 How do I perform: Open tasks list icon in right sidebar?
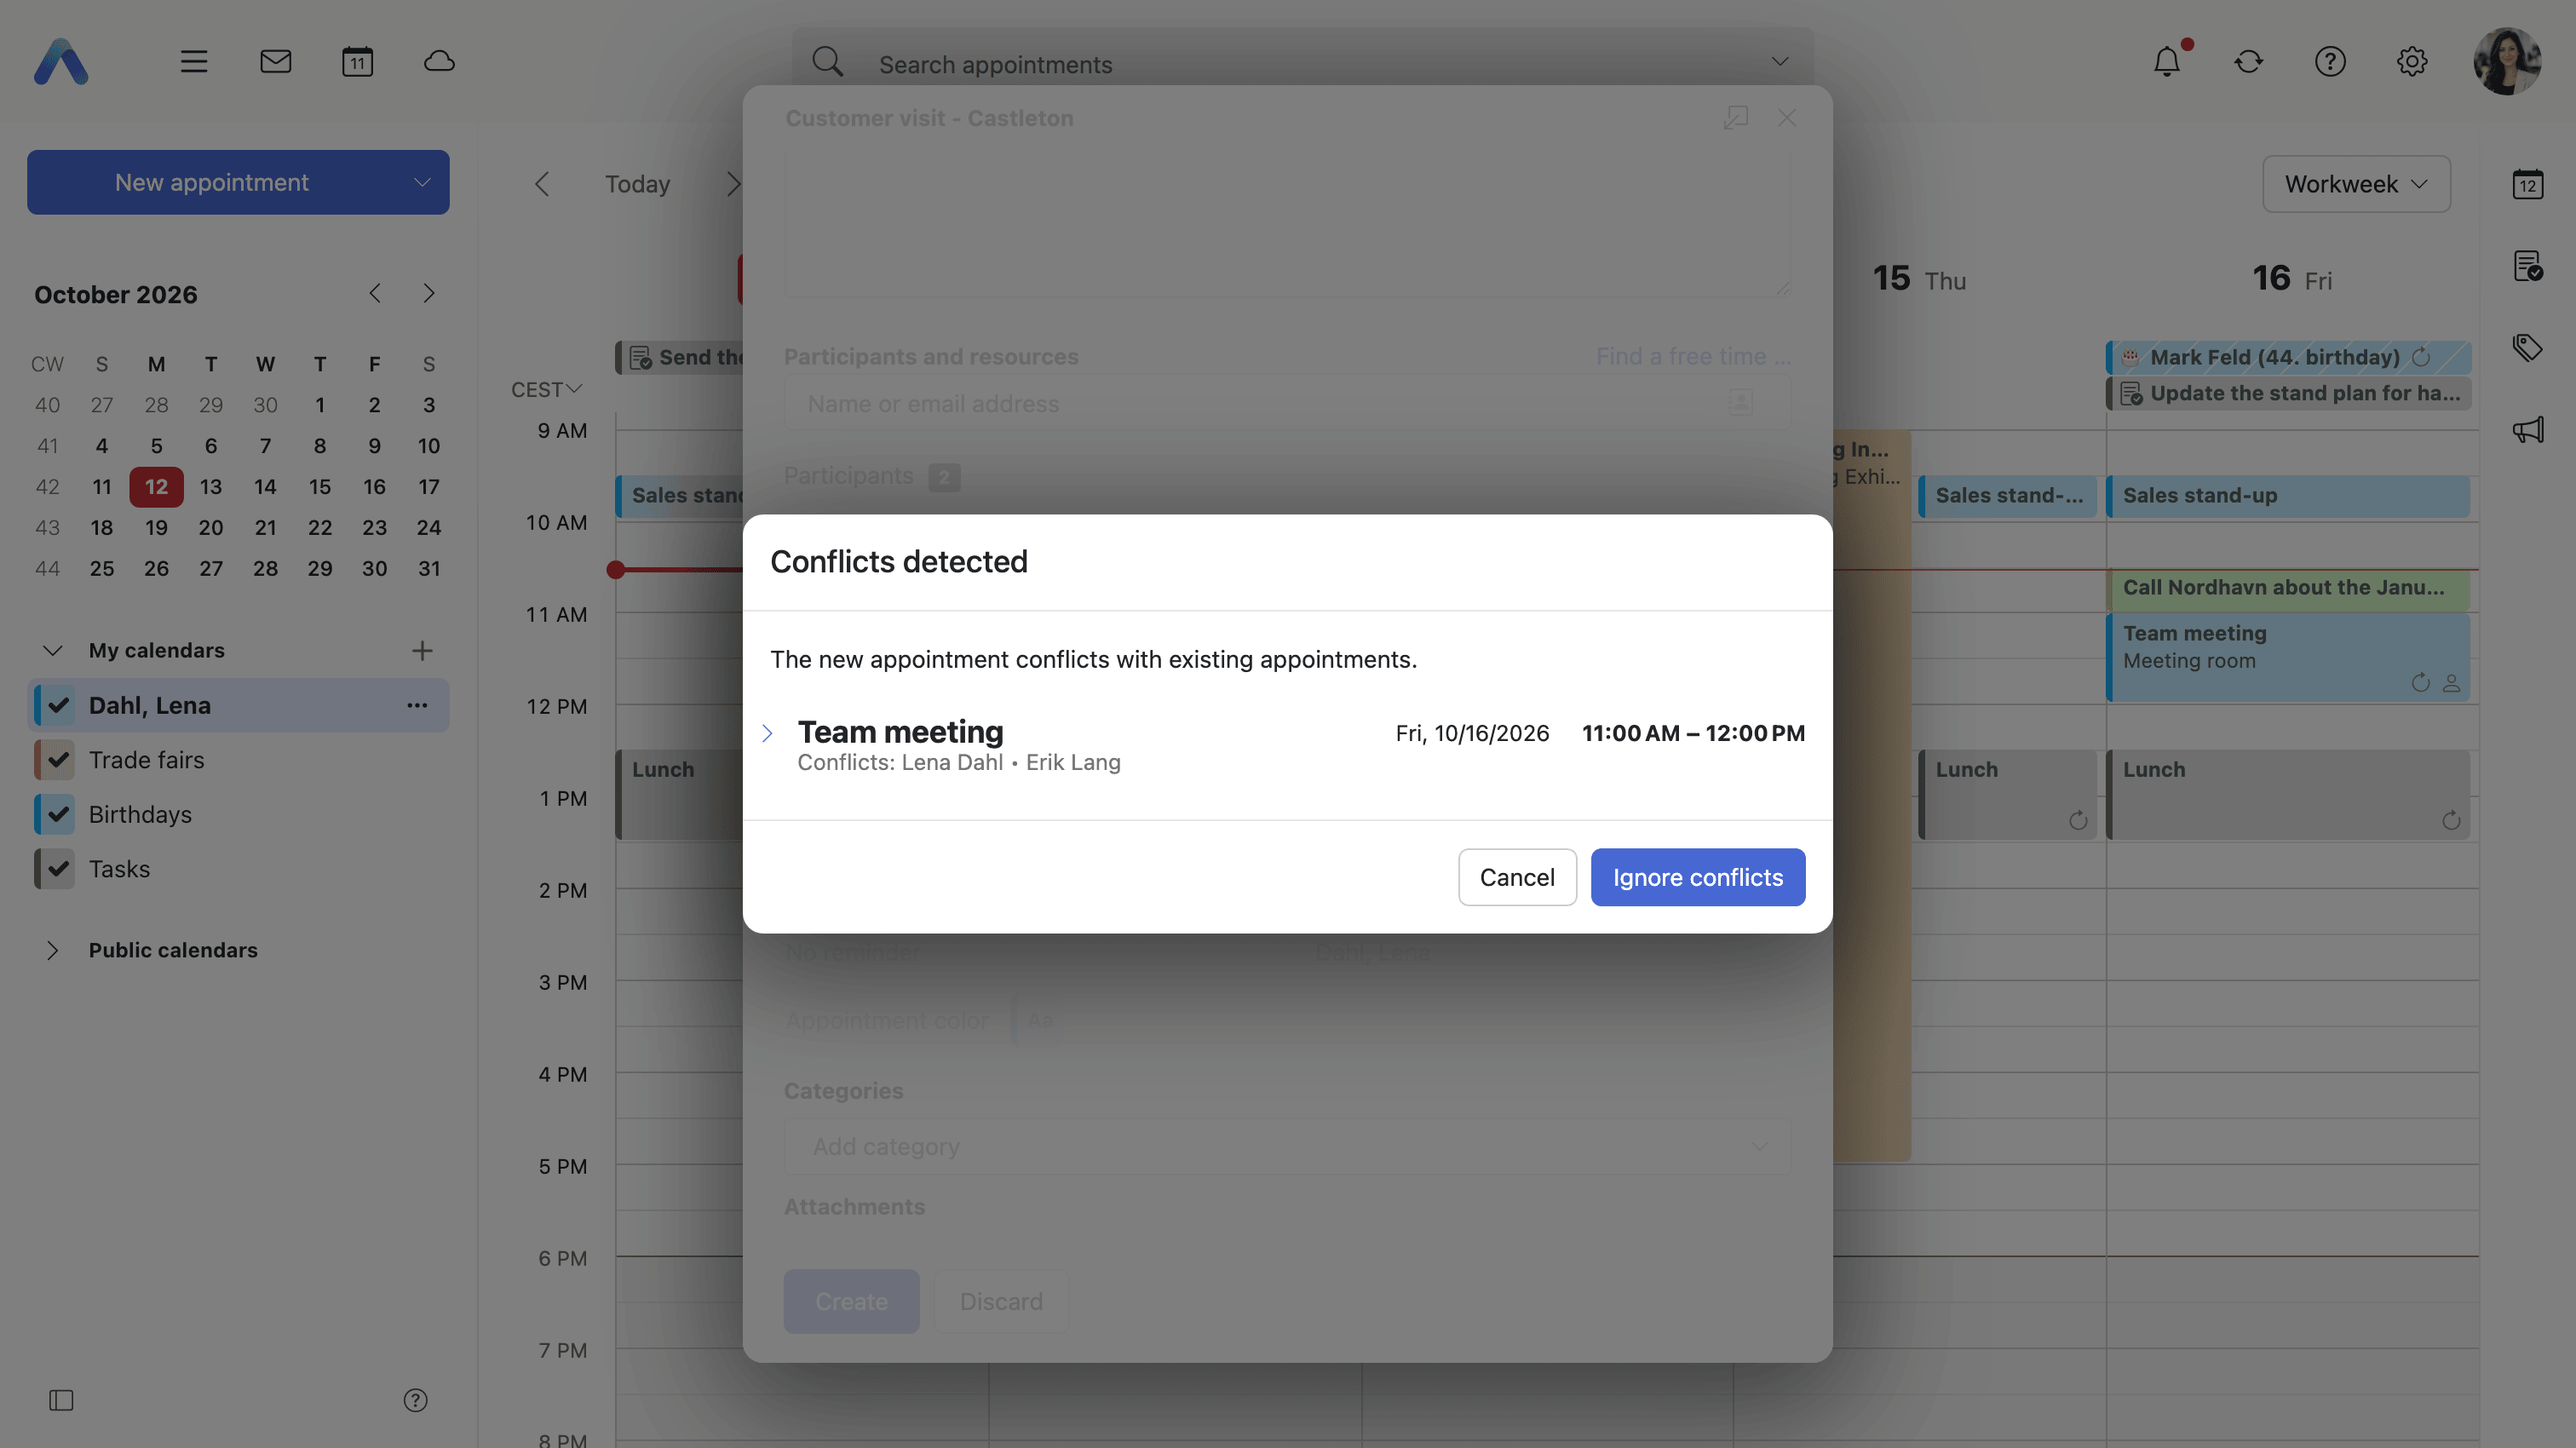point(2528,266)
